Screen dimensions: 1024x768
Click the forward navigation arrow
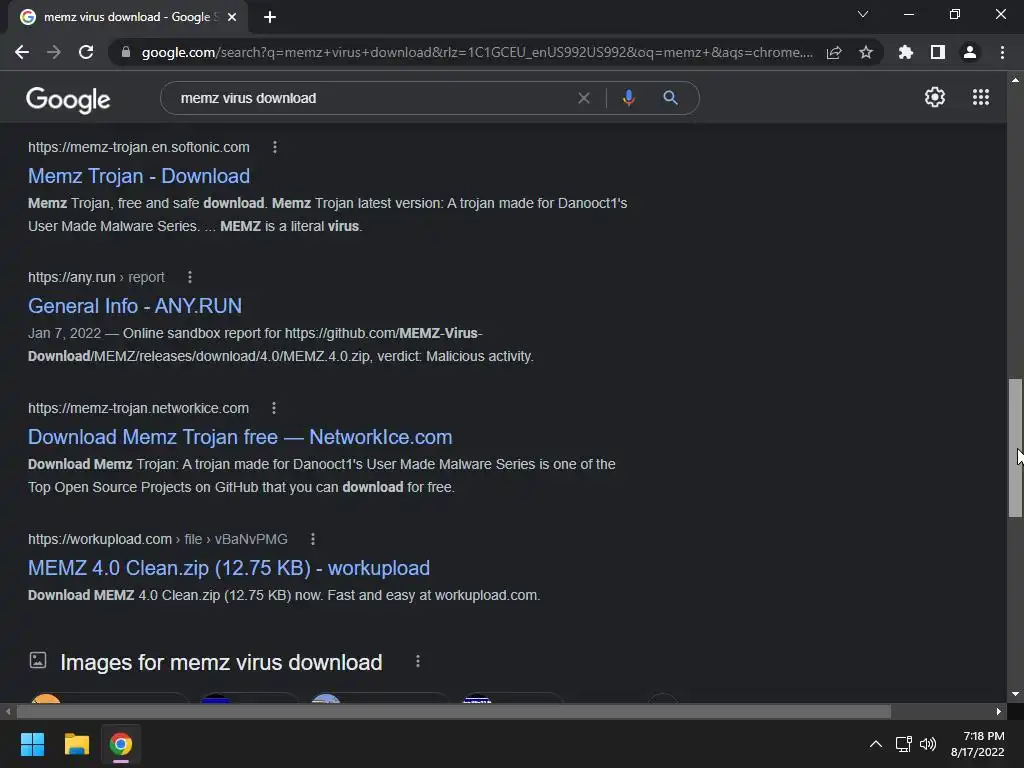click(x=54, y=52)
